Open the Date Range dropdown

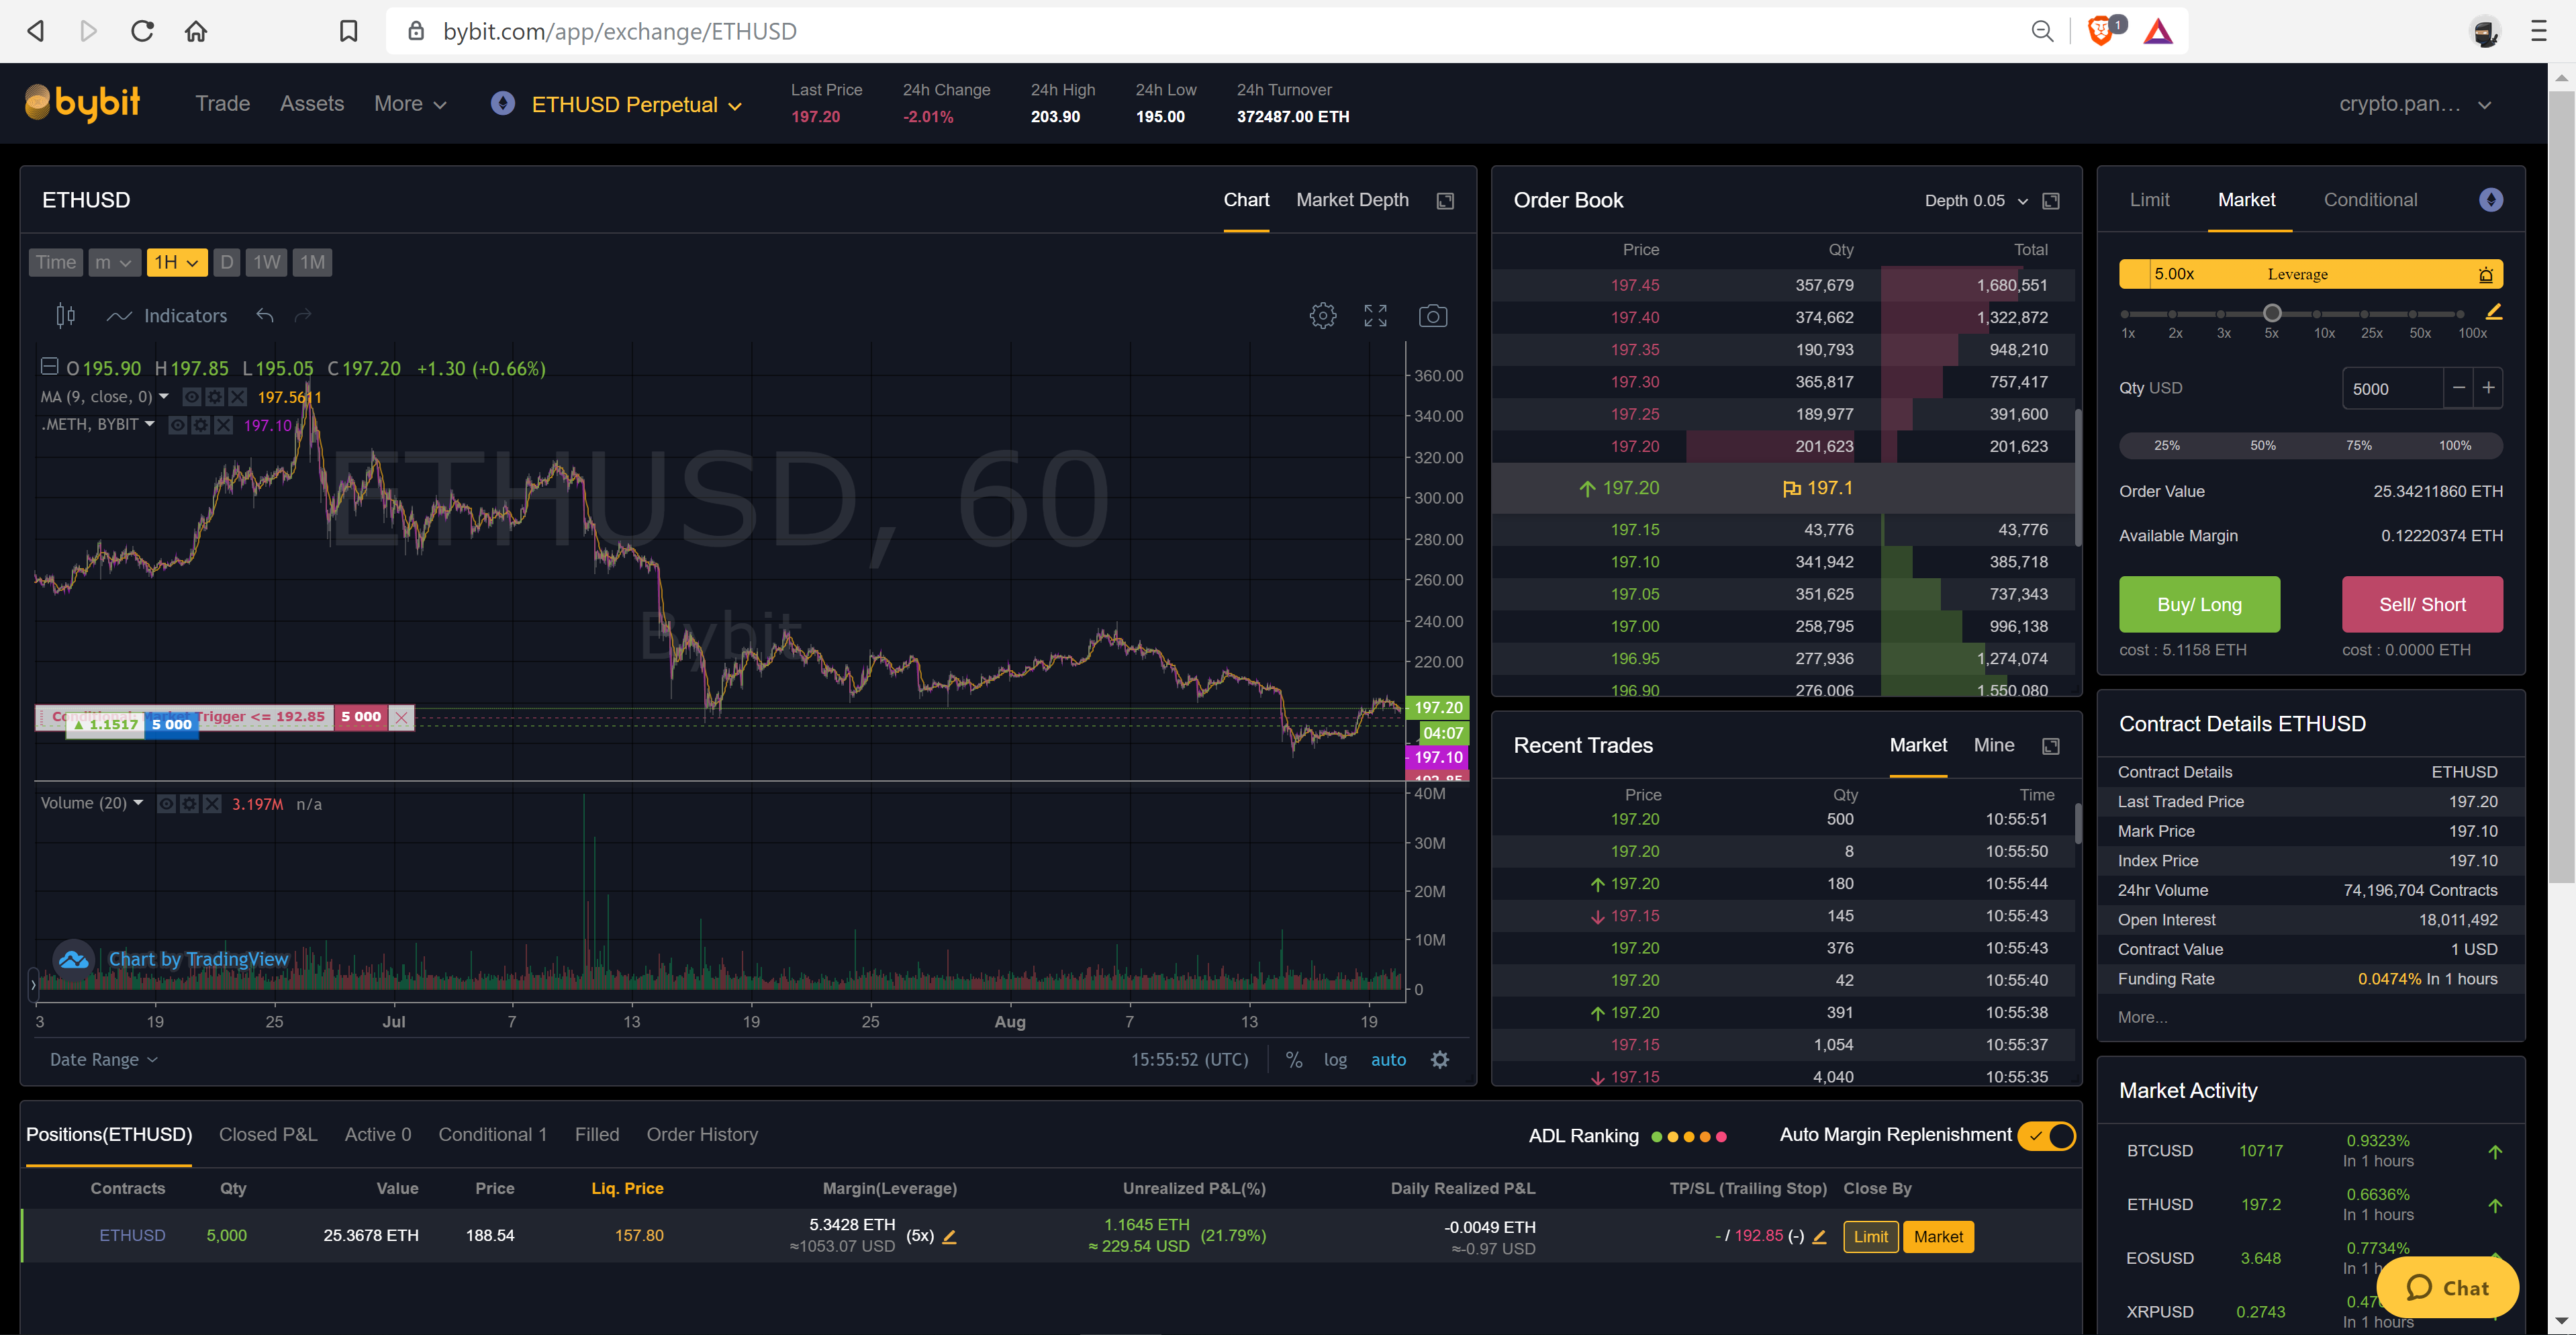[104, 1059]
